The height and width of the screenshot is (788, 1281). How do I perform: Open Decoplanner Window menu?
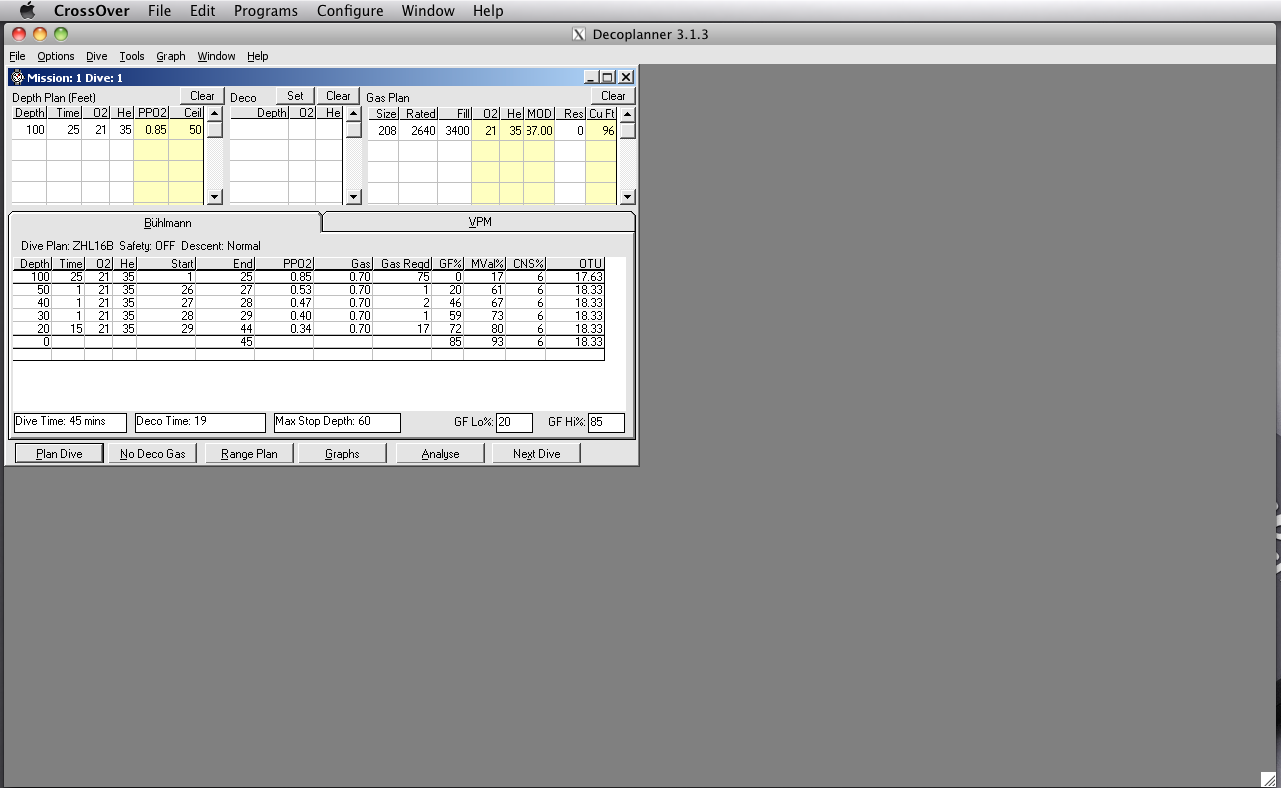tap(216, 56)
